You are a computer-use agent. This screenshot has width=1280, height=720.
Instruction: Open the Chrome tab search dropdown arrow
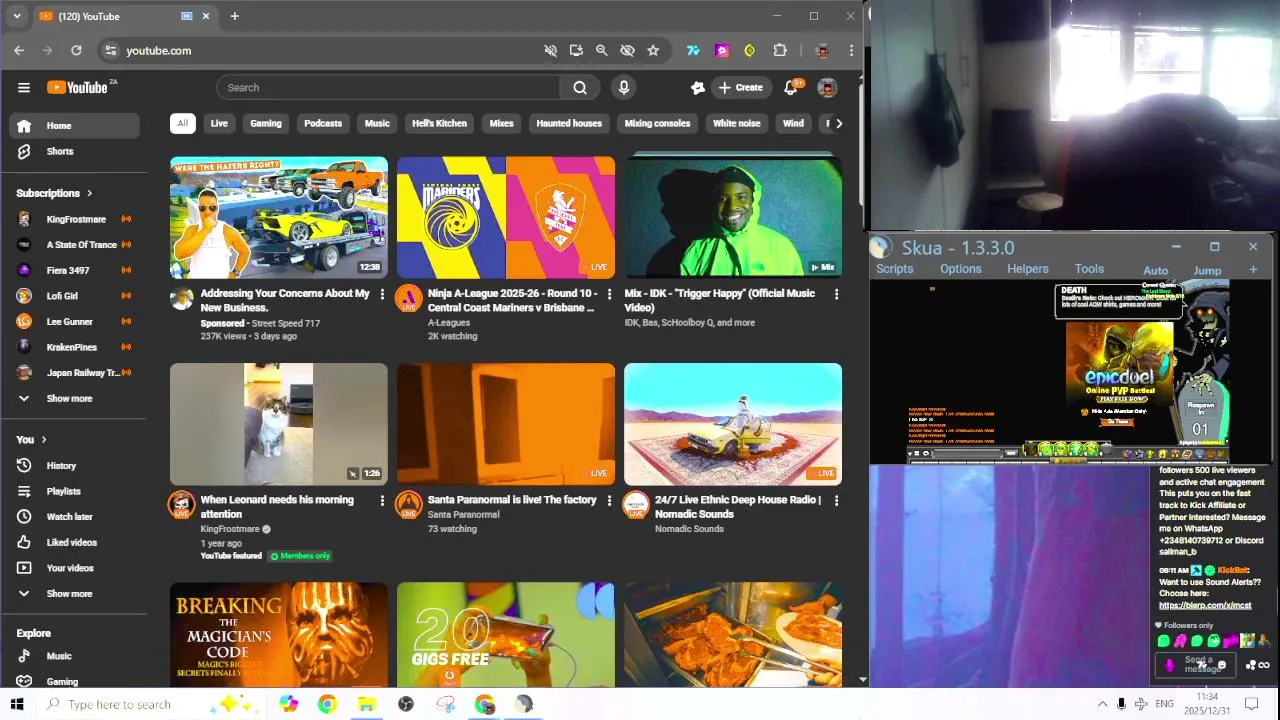click(16, 16)
